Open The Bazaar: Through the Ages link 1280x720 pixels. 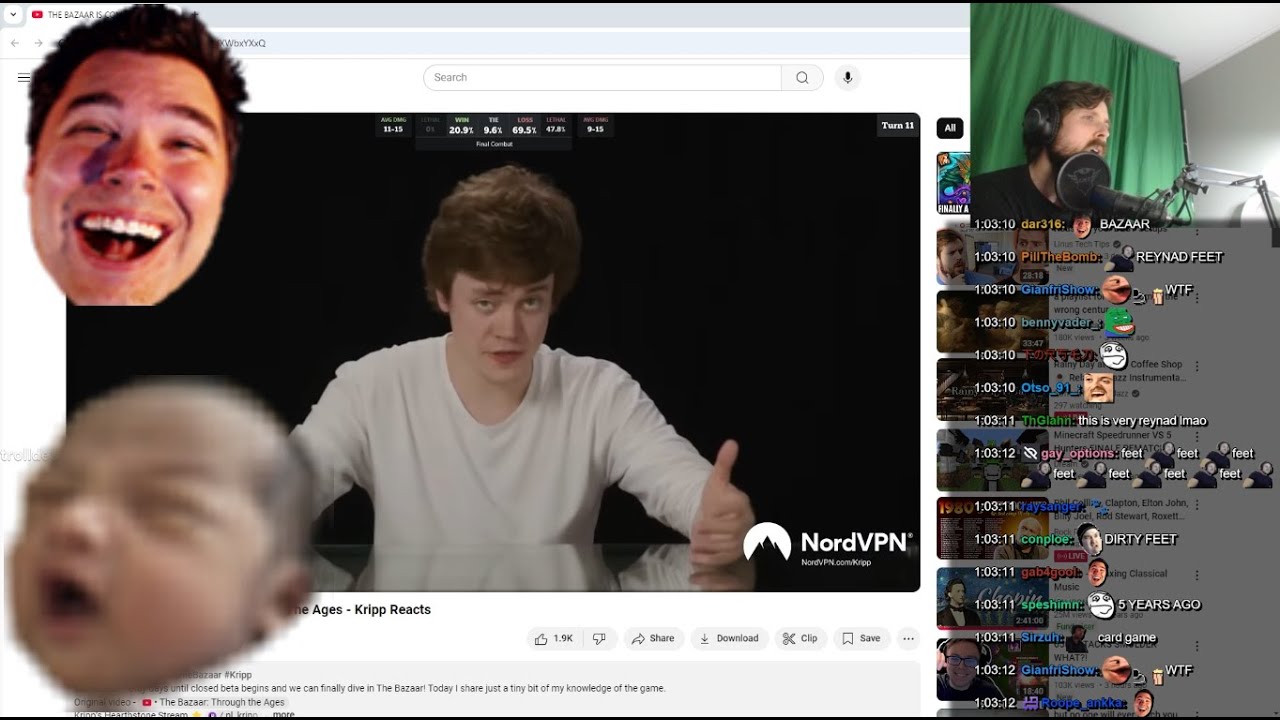click(220, 702)
